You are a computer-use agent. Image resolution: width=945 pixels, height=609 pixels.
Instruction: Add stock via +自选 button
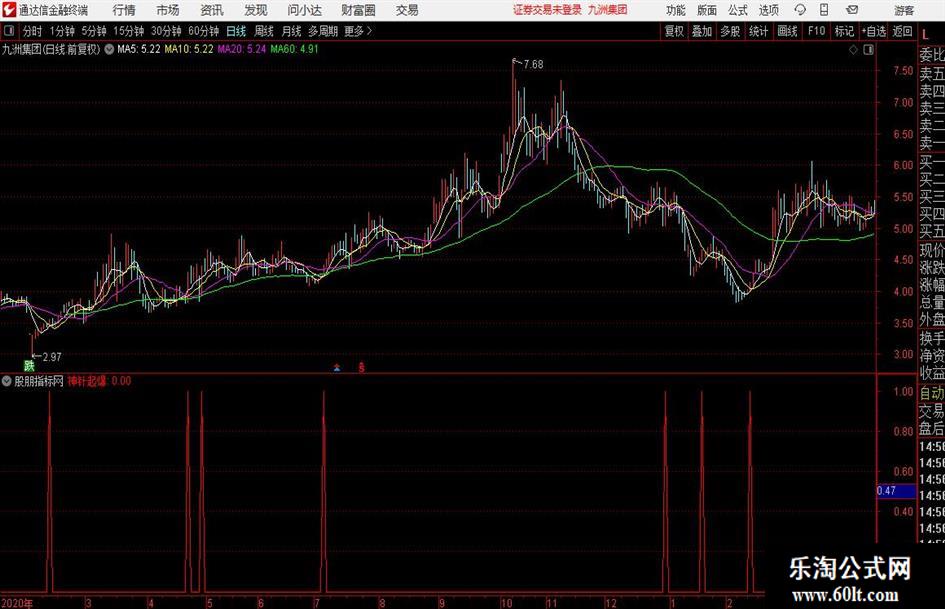(874, 31)
